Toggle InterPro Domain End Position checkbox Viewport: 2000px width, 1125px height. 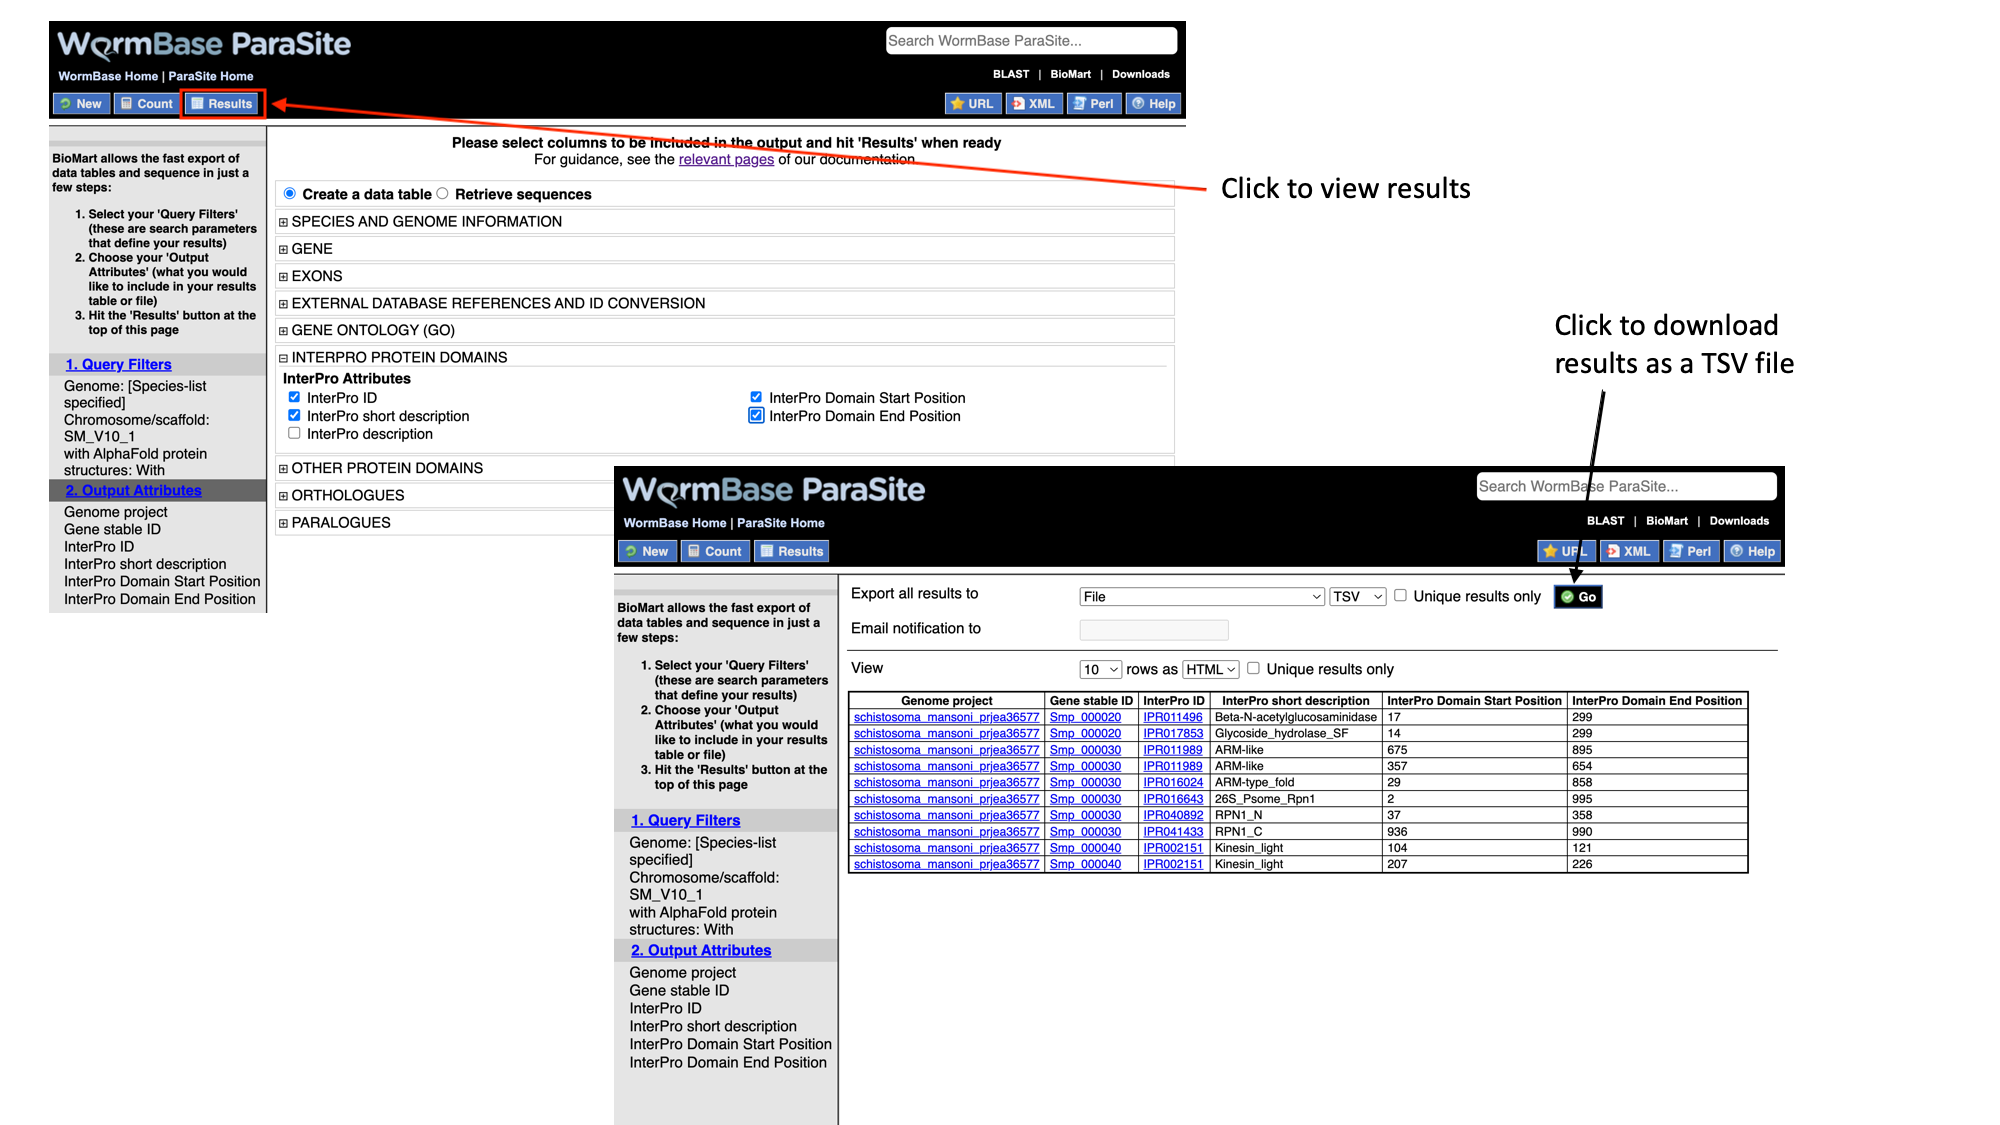point(756,415)
